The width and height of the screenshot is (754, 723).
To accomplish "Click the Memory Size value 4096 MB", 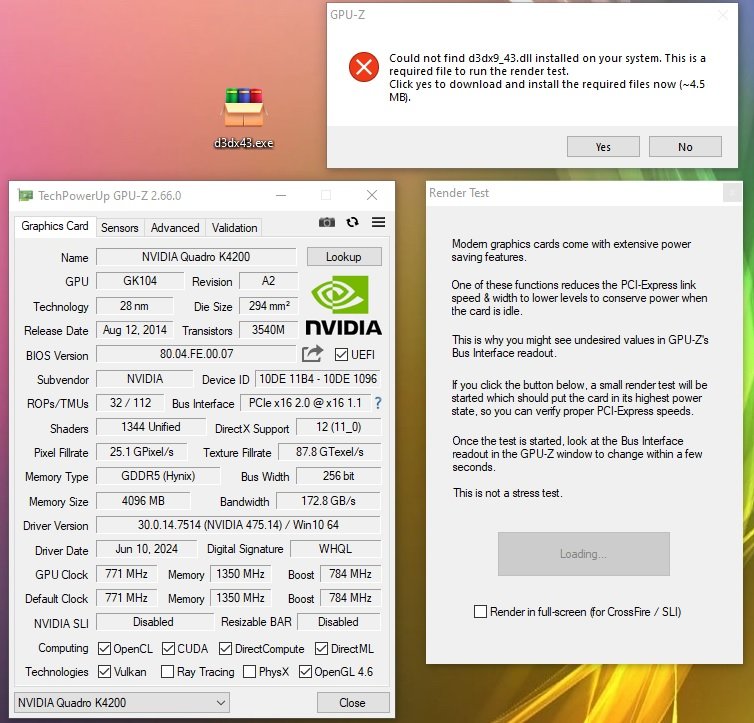I will point(143,501).
